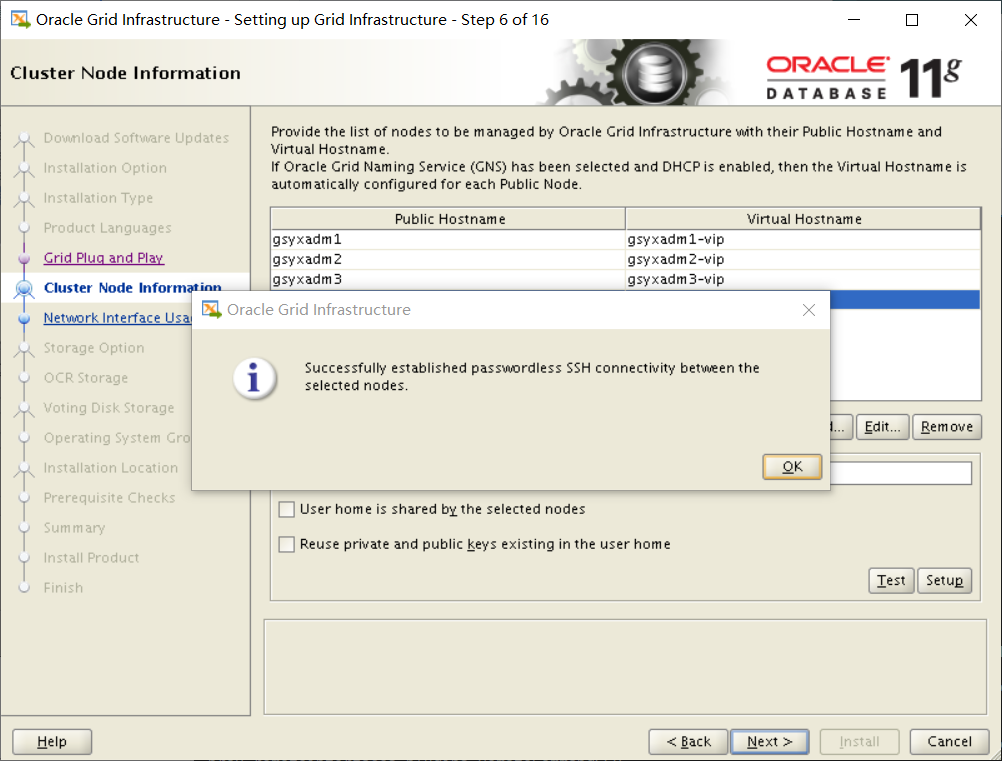Open installer Help

tap(52, 741)
